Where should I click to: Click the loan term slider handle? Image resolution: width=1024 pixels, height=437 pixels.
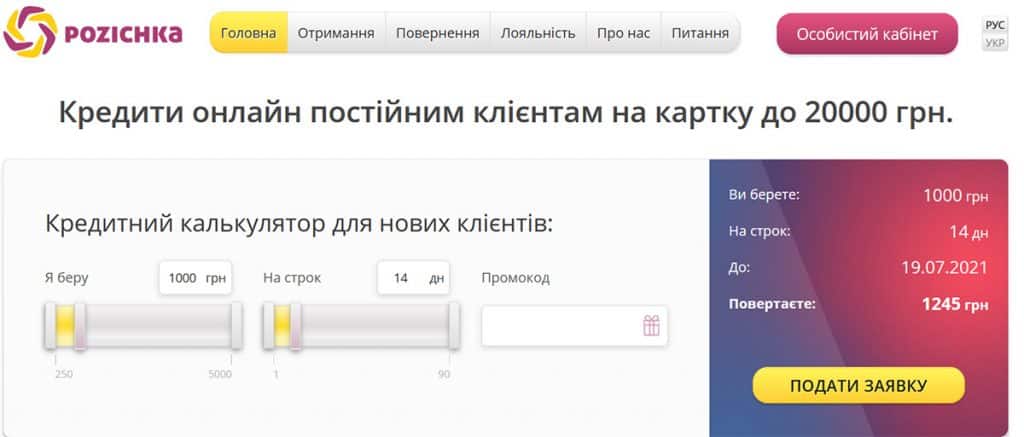point(283,327)
